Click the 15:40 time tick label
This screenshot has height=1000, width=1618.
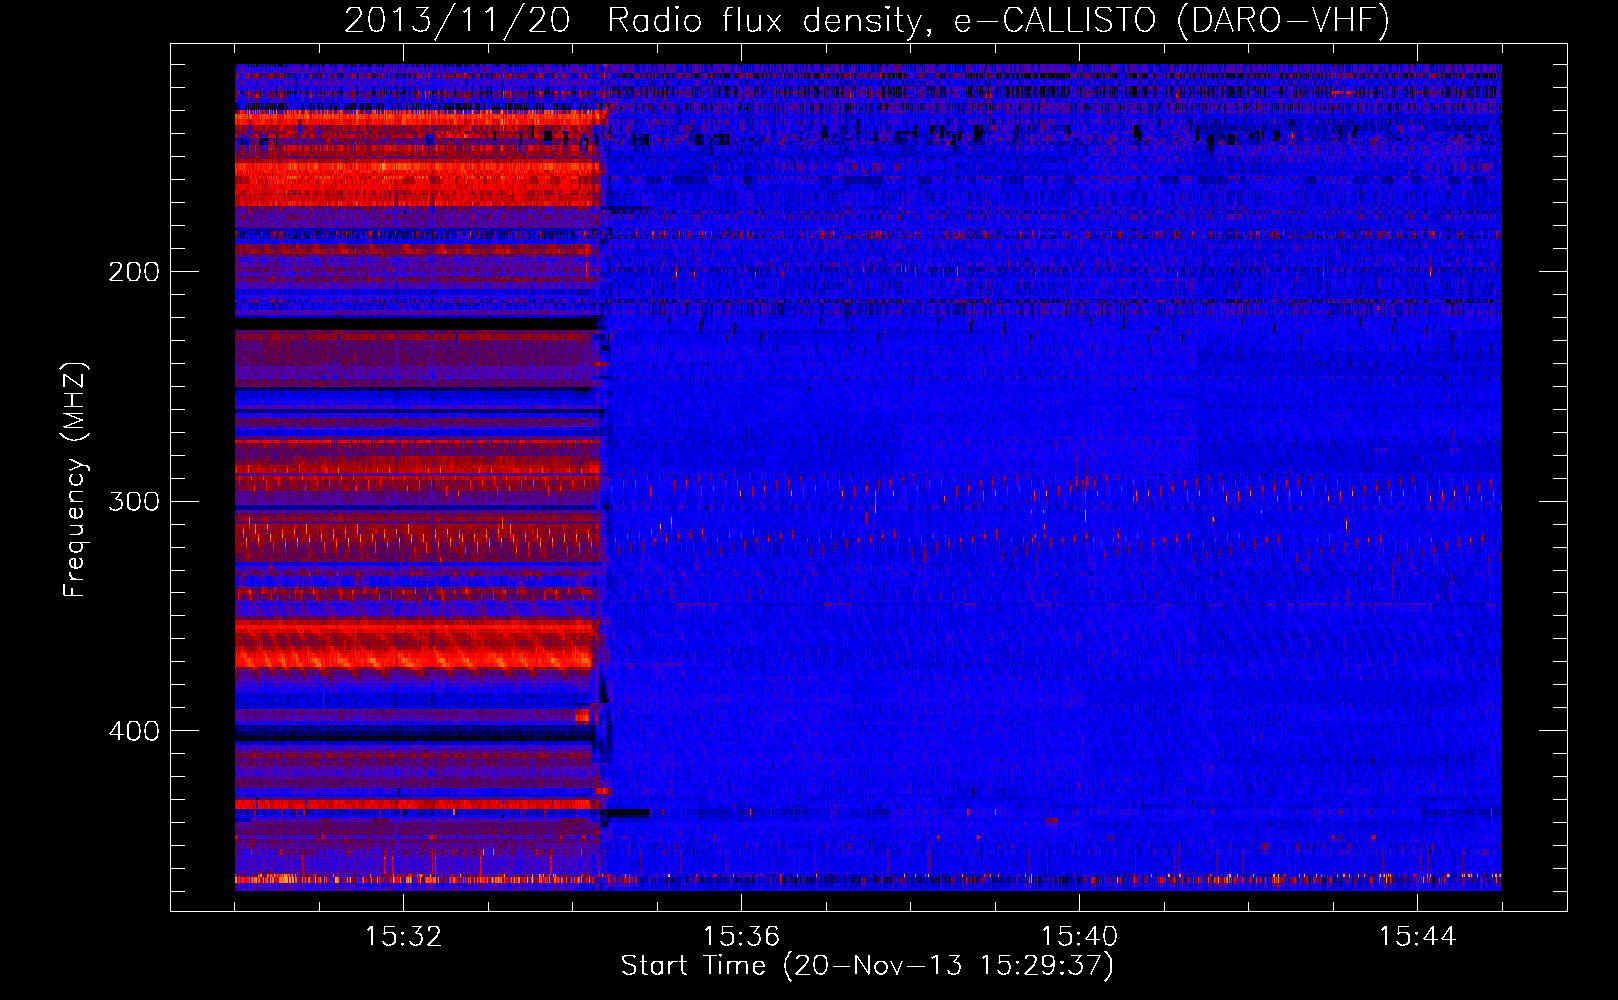pos(1079,937)
